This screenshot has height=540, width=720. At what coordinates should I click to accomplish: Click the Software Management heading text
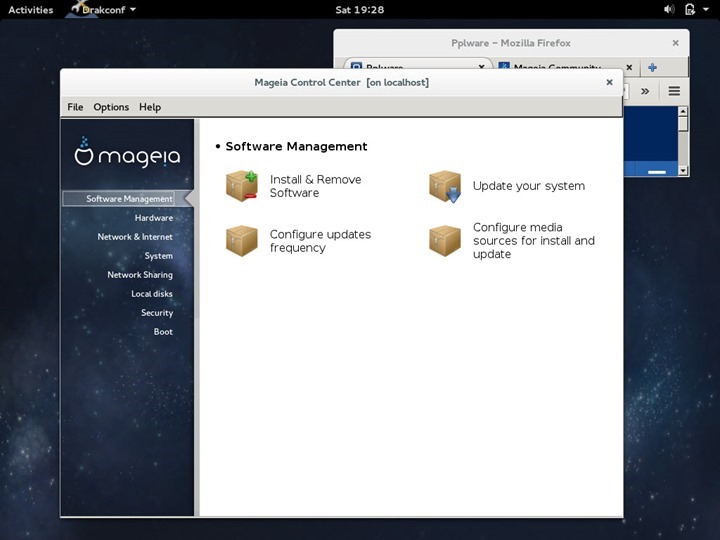296,146
